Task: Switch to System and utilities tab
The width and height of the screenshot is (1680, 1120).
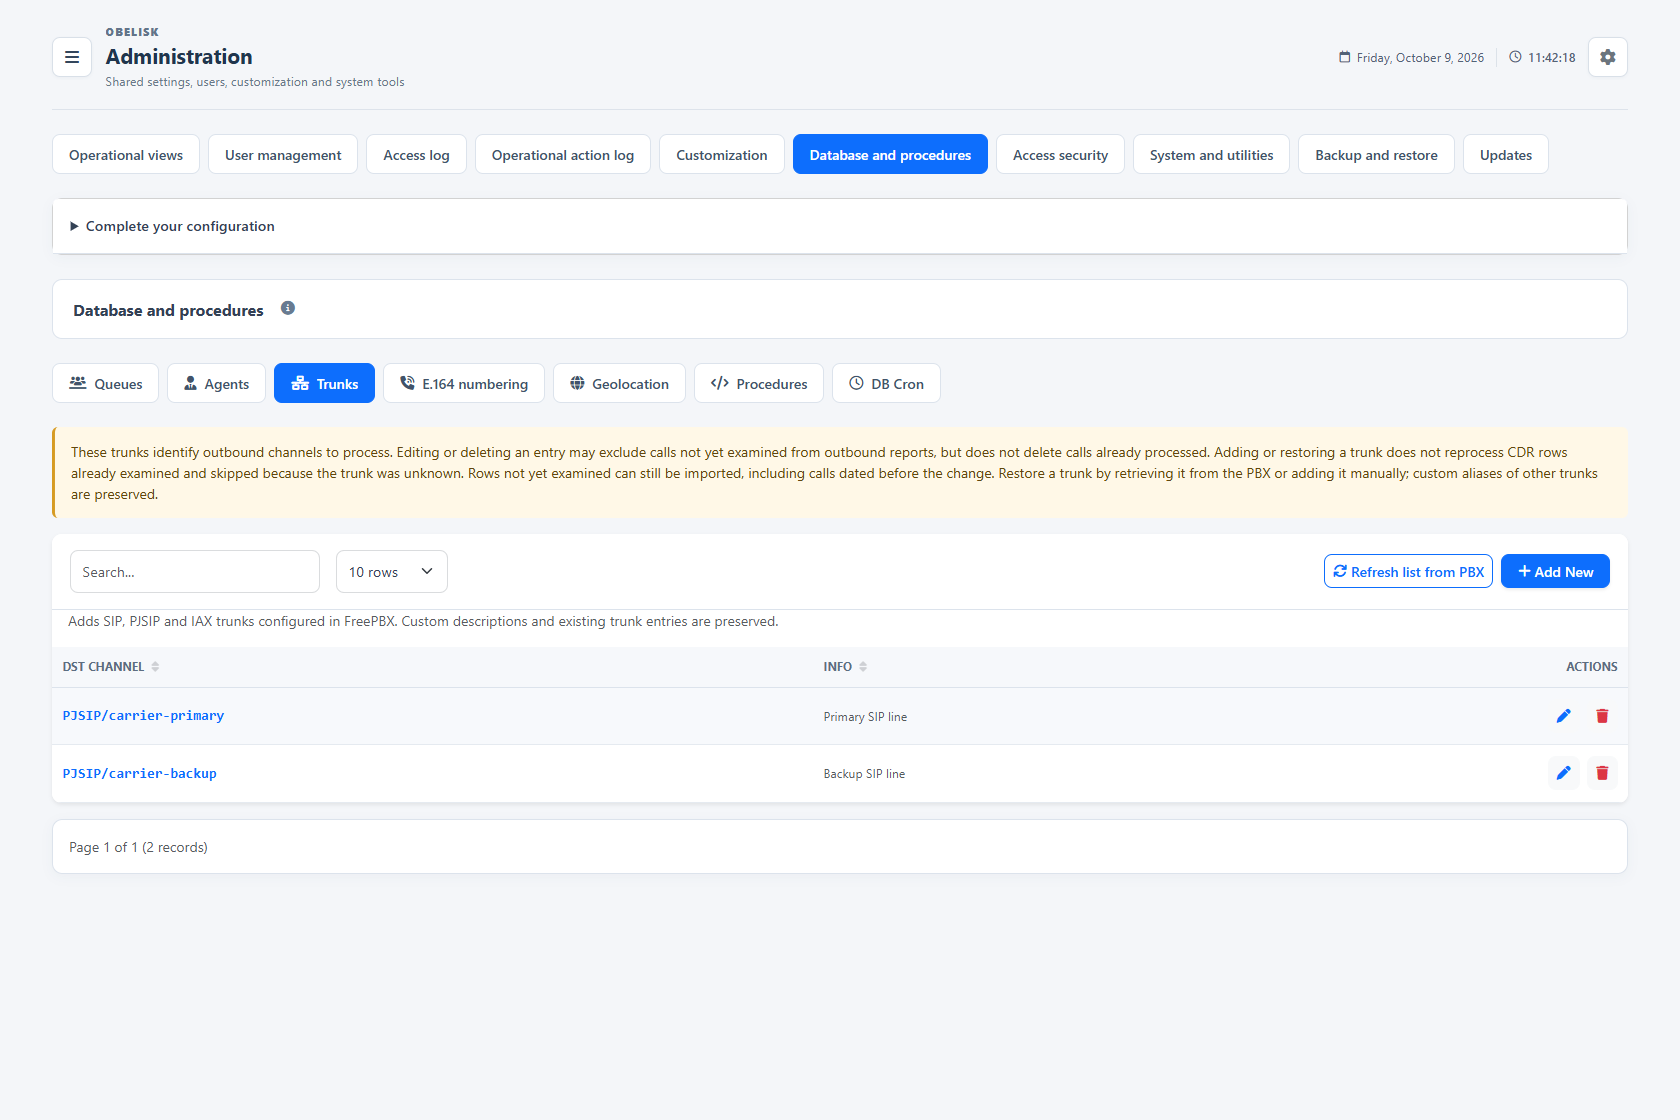Action: (x=1211, y=154)
